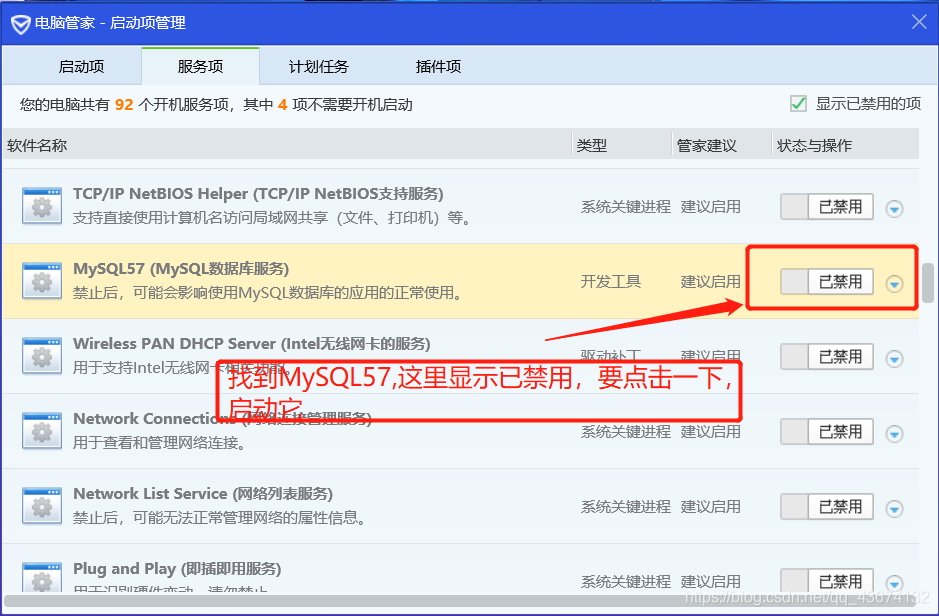Toggle the Plug and Play service switch

(x=826, y=581)
